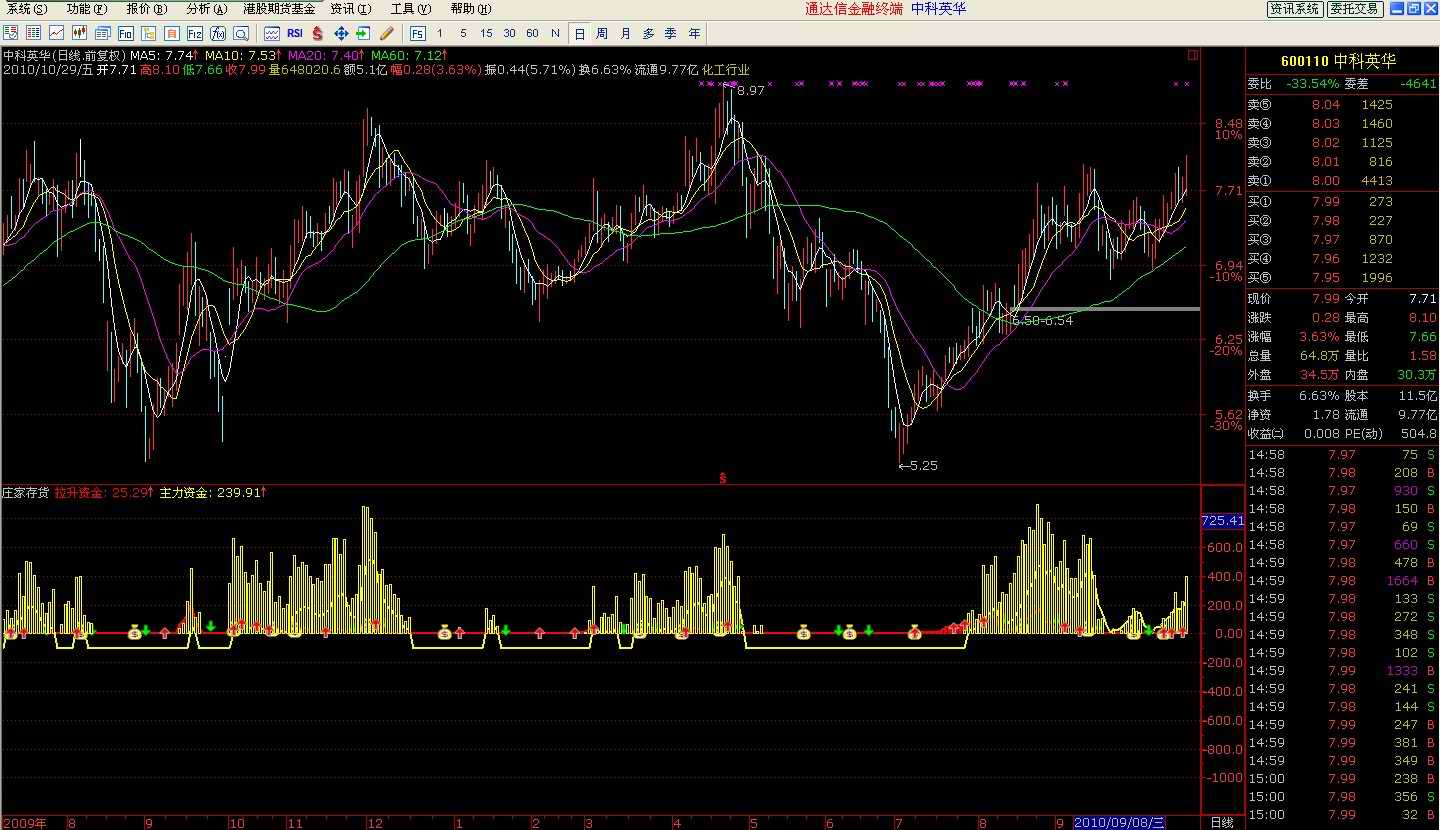Click the F5 chart switch icon
Screen dimensions: 1440x830
pos(417,33)
